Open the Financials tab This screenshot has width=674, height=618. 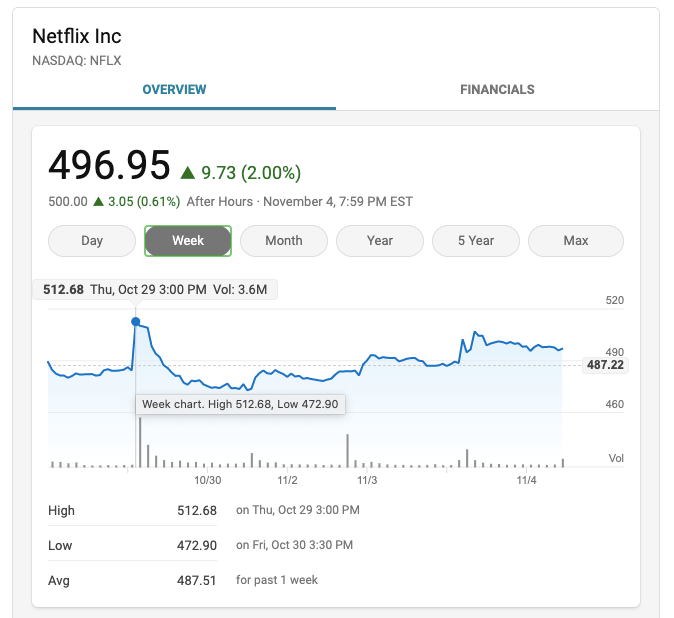(497, 90)
